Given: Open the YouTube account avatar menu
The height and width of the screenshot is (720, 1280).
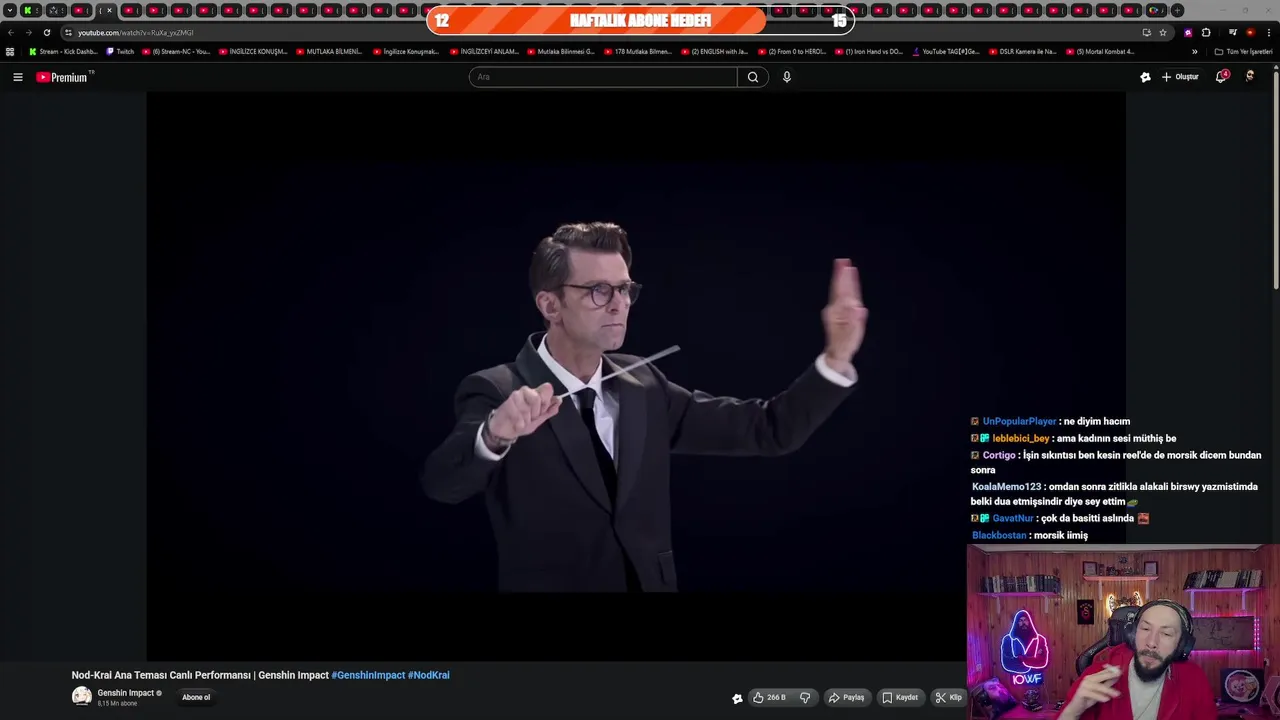Looking at the screenshot, I should (1250, 77).
